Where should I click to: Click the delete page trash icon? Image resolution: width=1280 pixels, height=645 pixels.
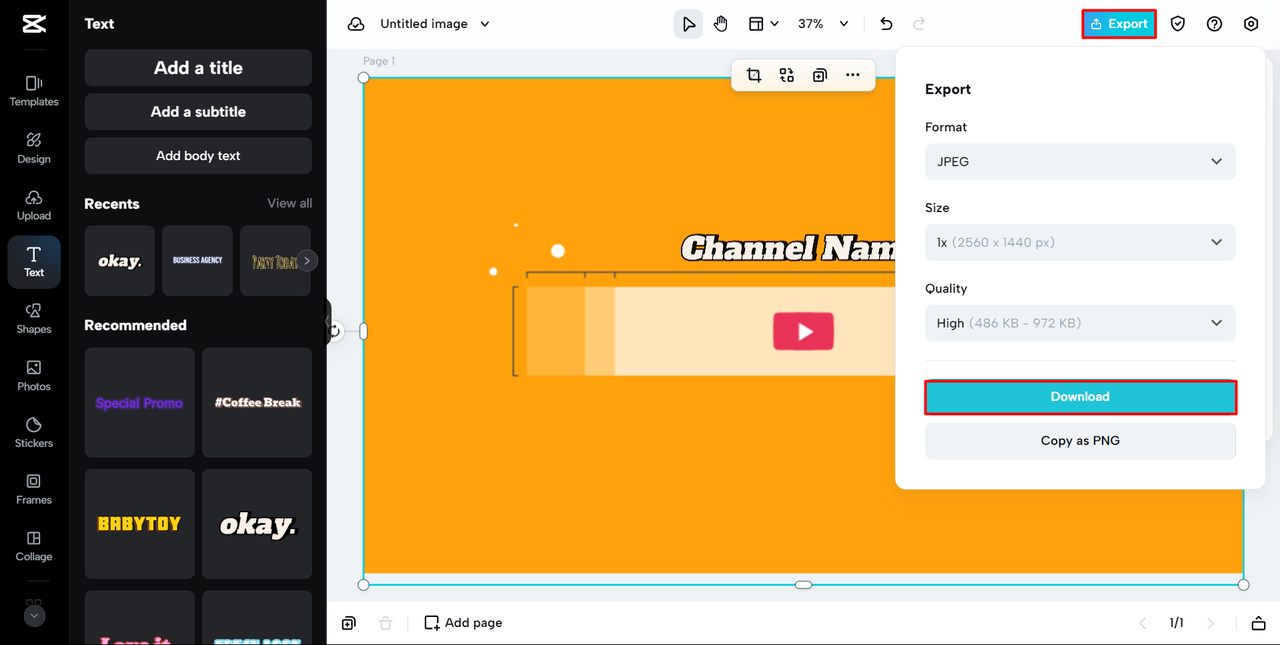386,623
